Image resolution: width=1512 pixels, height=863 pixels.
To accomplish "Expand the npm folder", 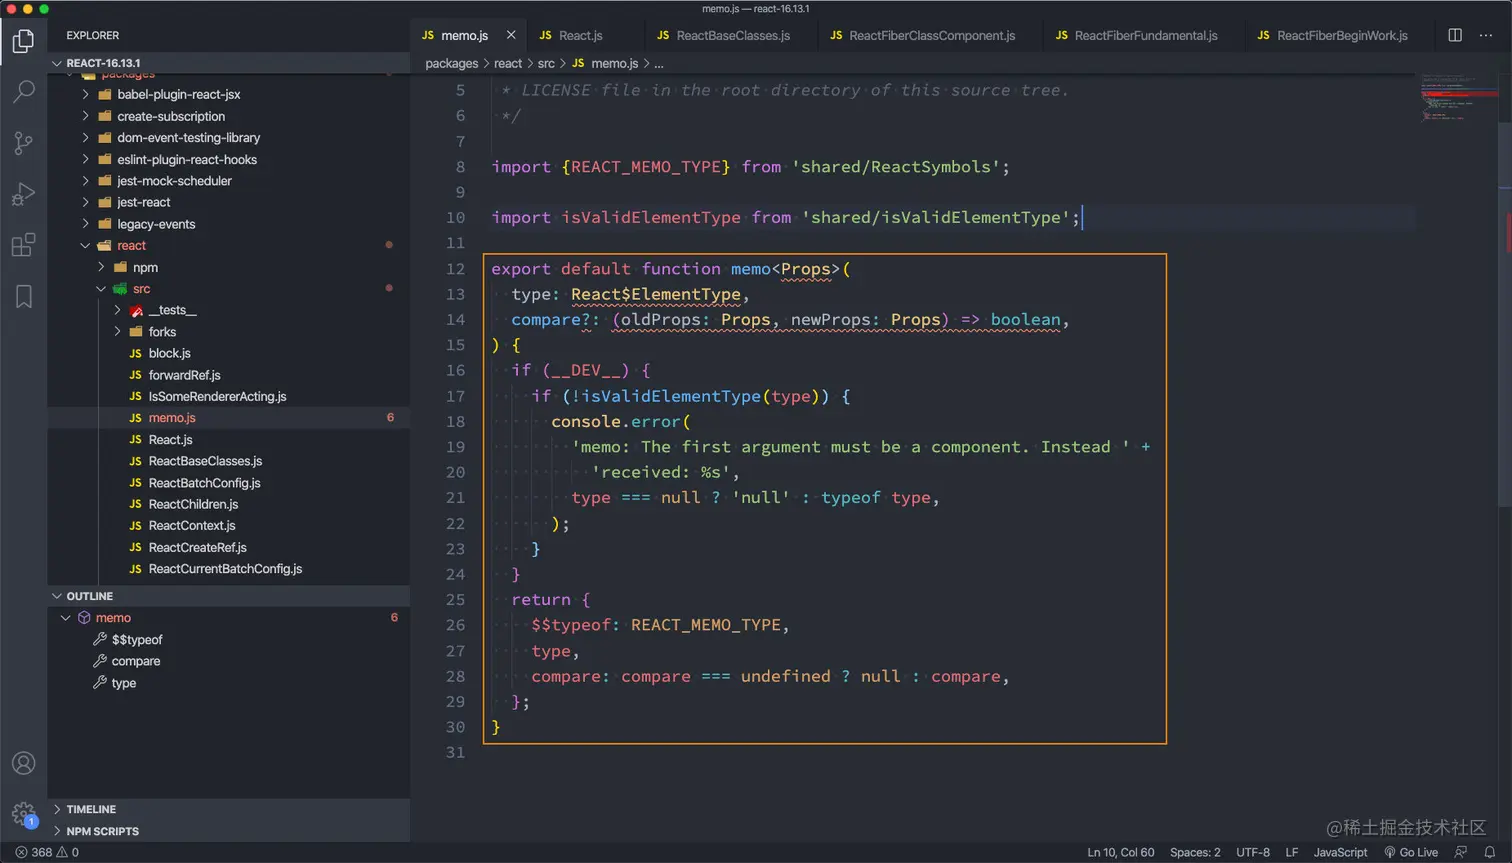I will [228, 267].
